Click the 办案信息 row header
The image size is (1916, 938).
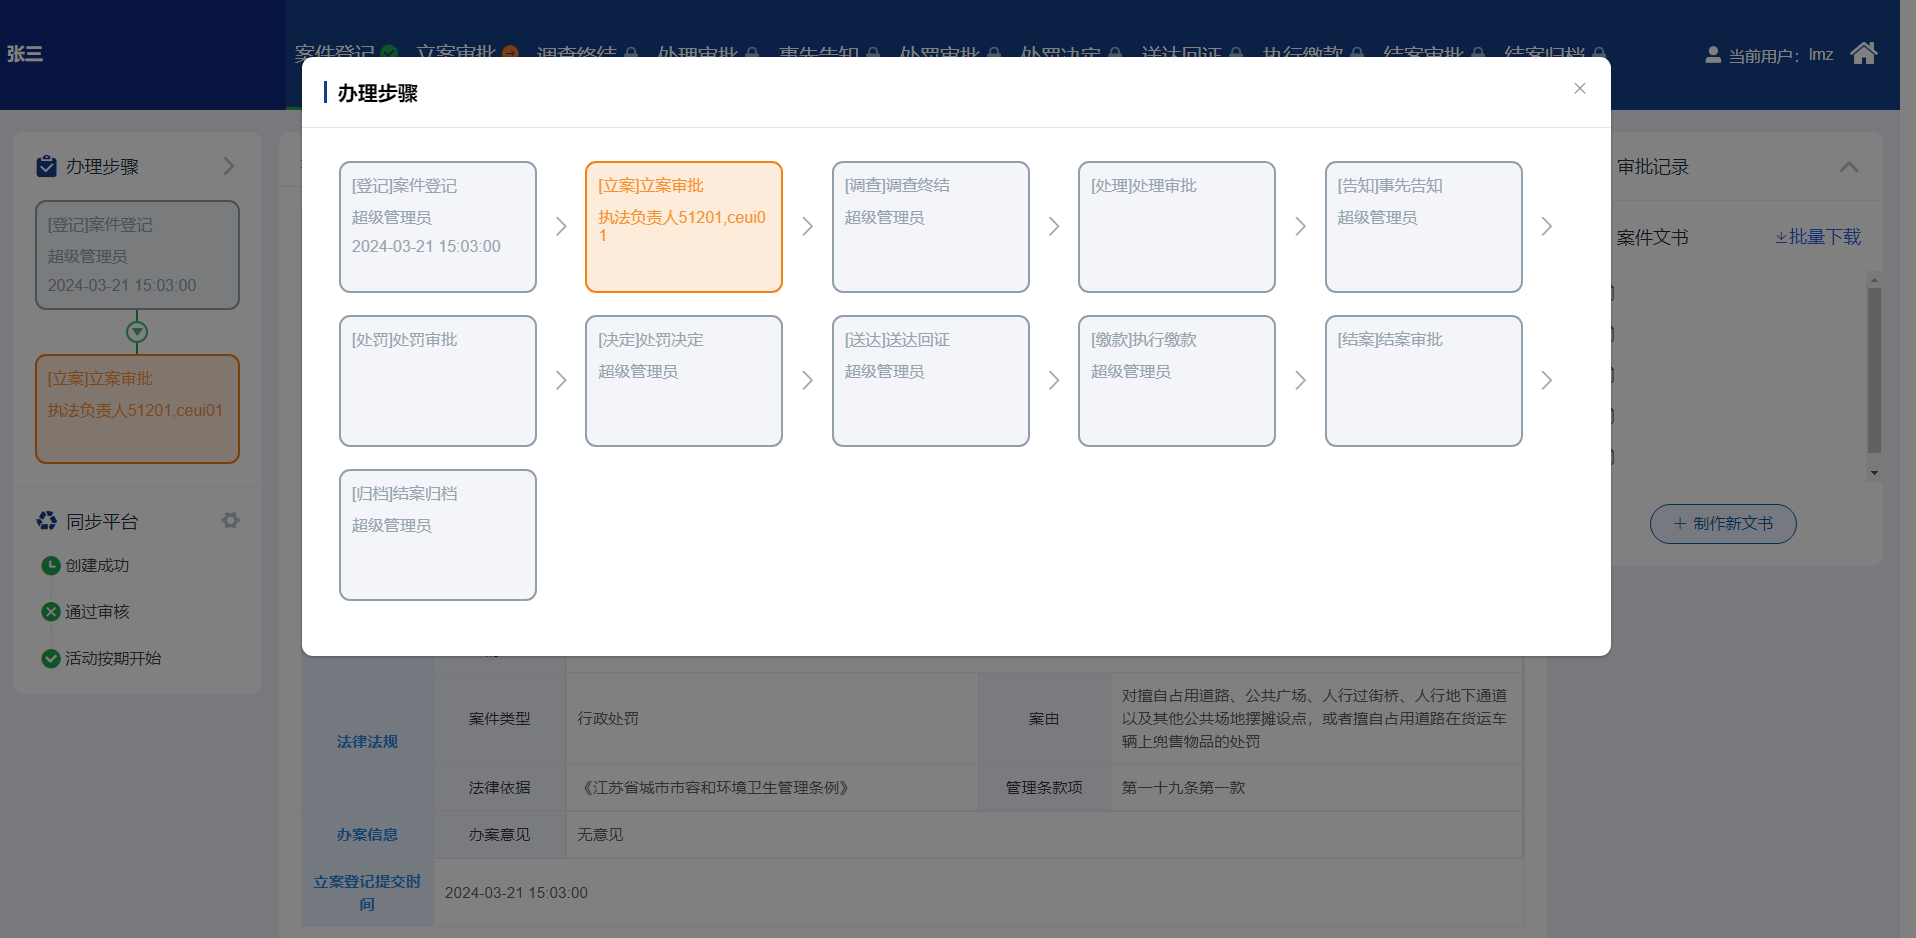[x=367, y=835]
